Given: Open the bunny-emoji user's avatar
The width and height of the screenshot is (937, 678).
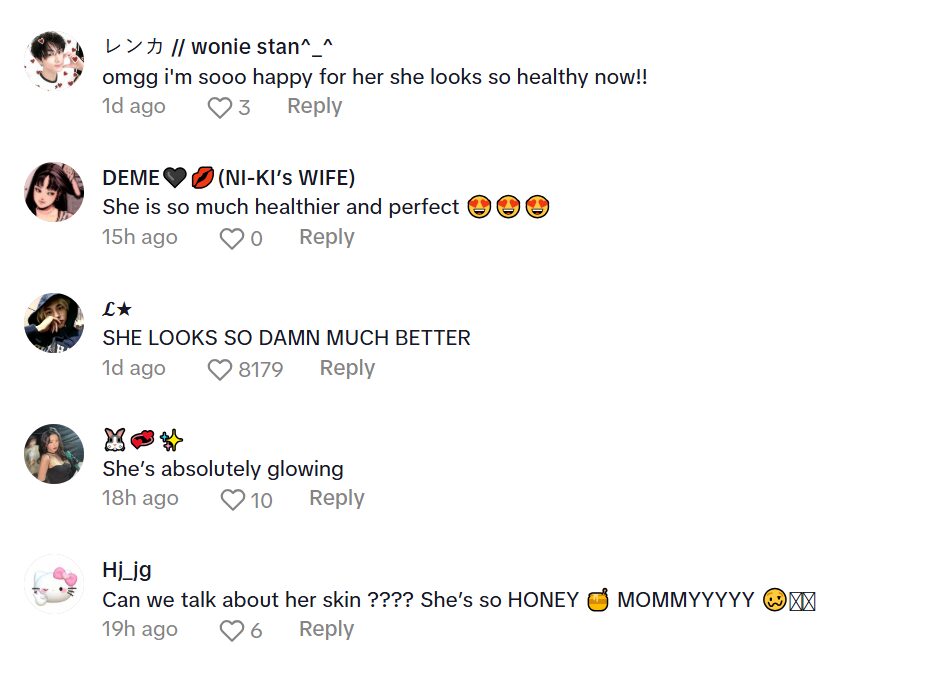Looking at the screenshot, I should point(54,454).
